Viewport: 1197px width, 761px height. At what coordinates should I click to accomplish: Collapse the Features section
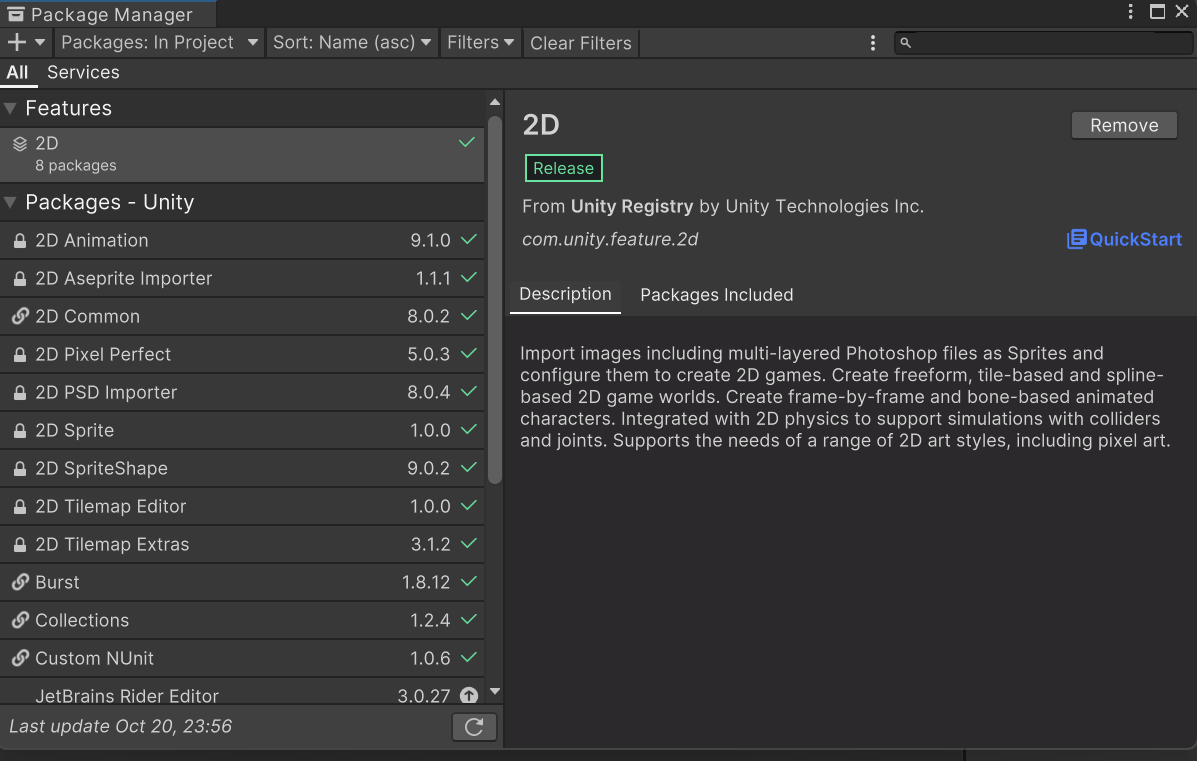click(10, 108)
